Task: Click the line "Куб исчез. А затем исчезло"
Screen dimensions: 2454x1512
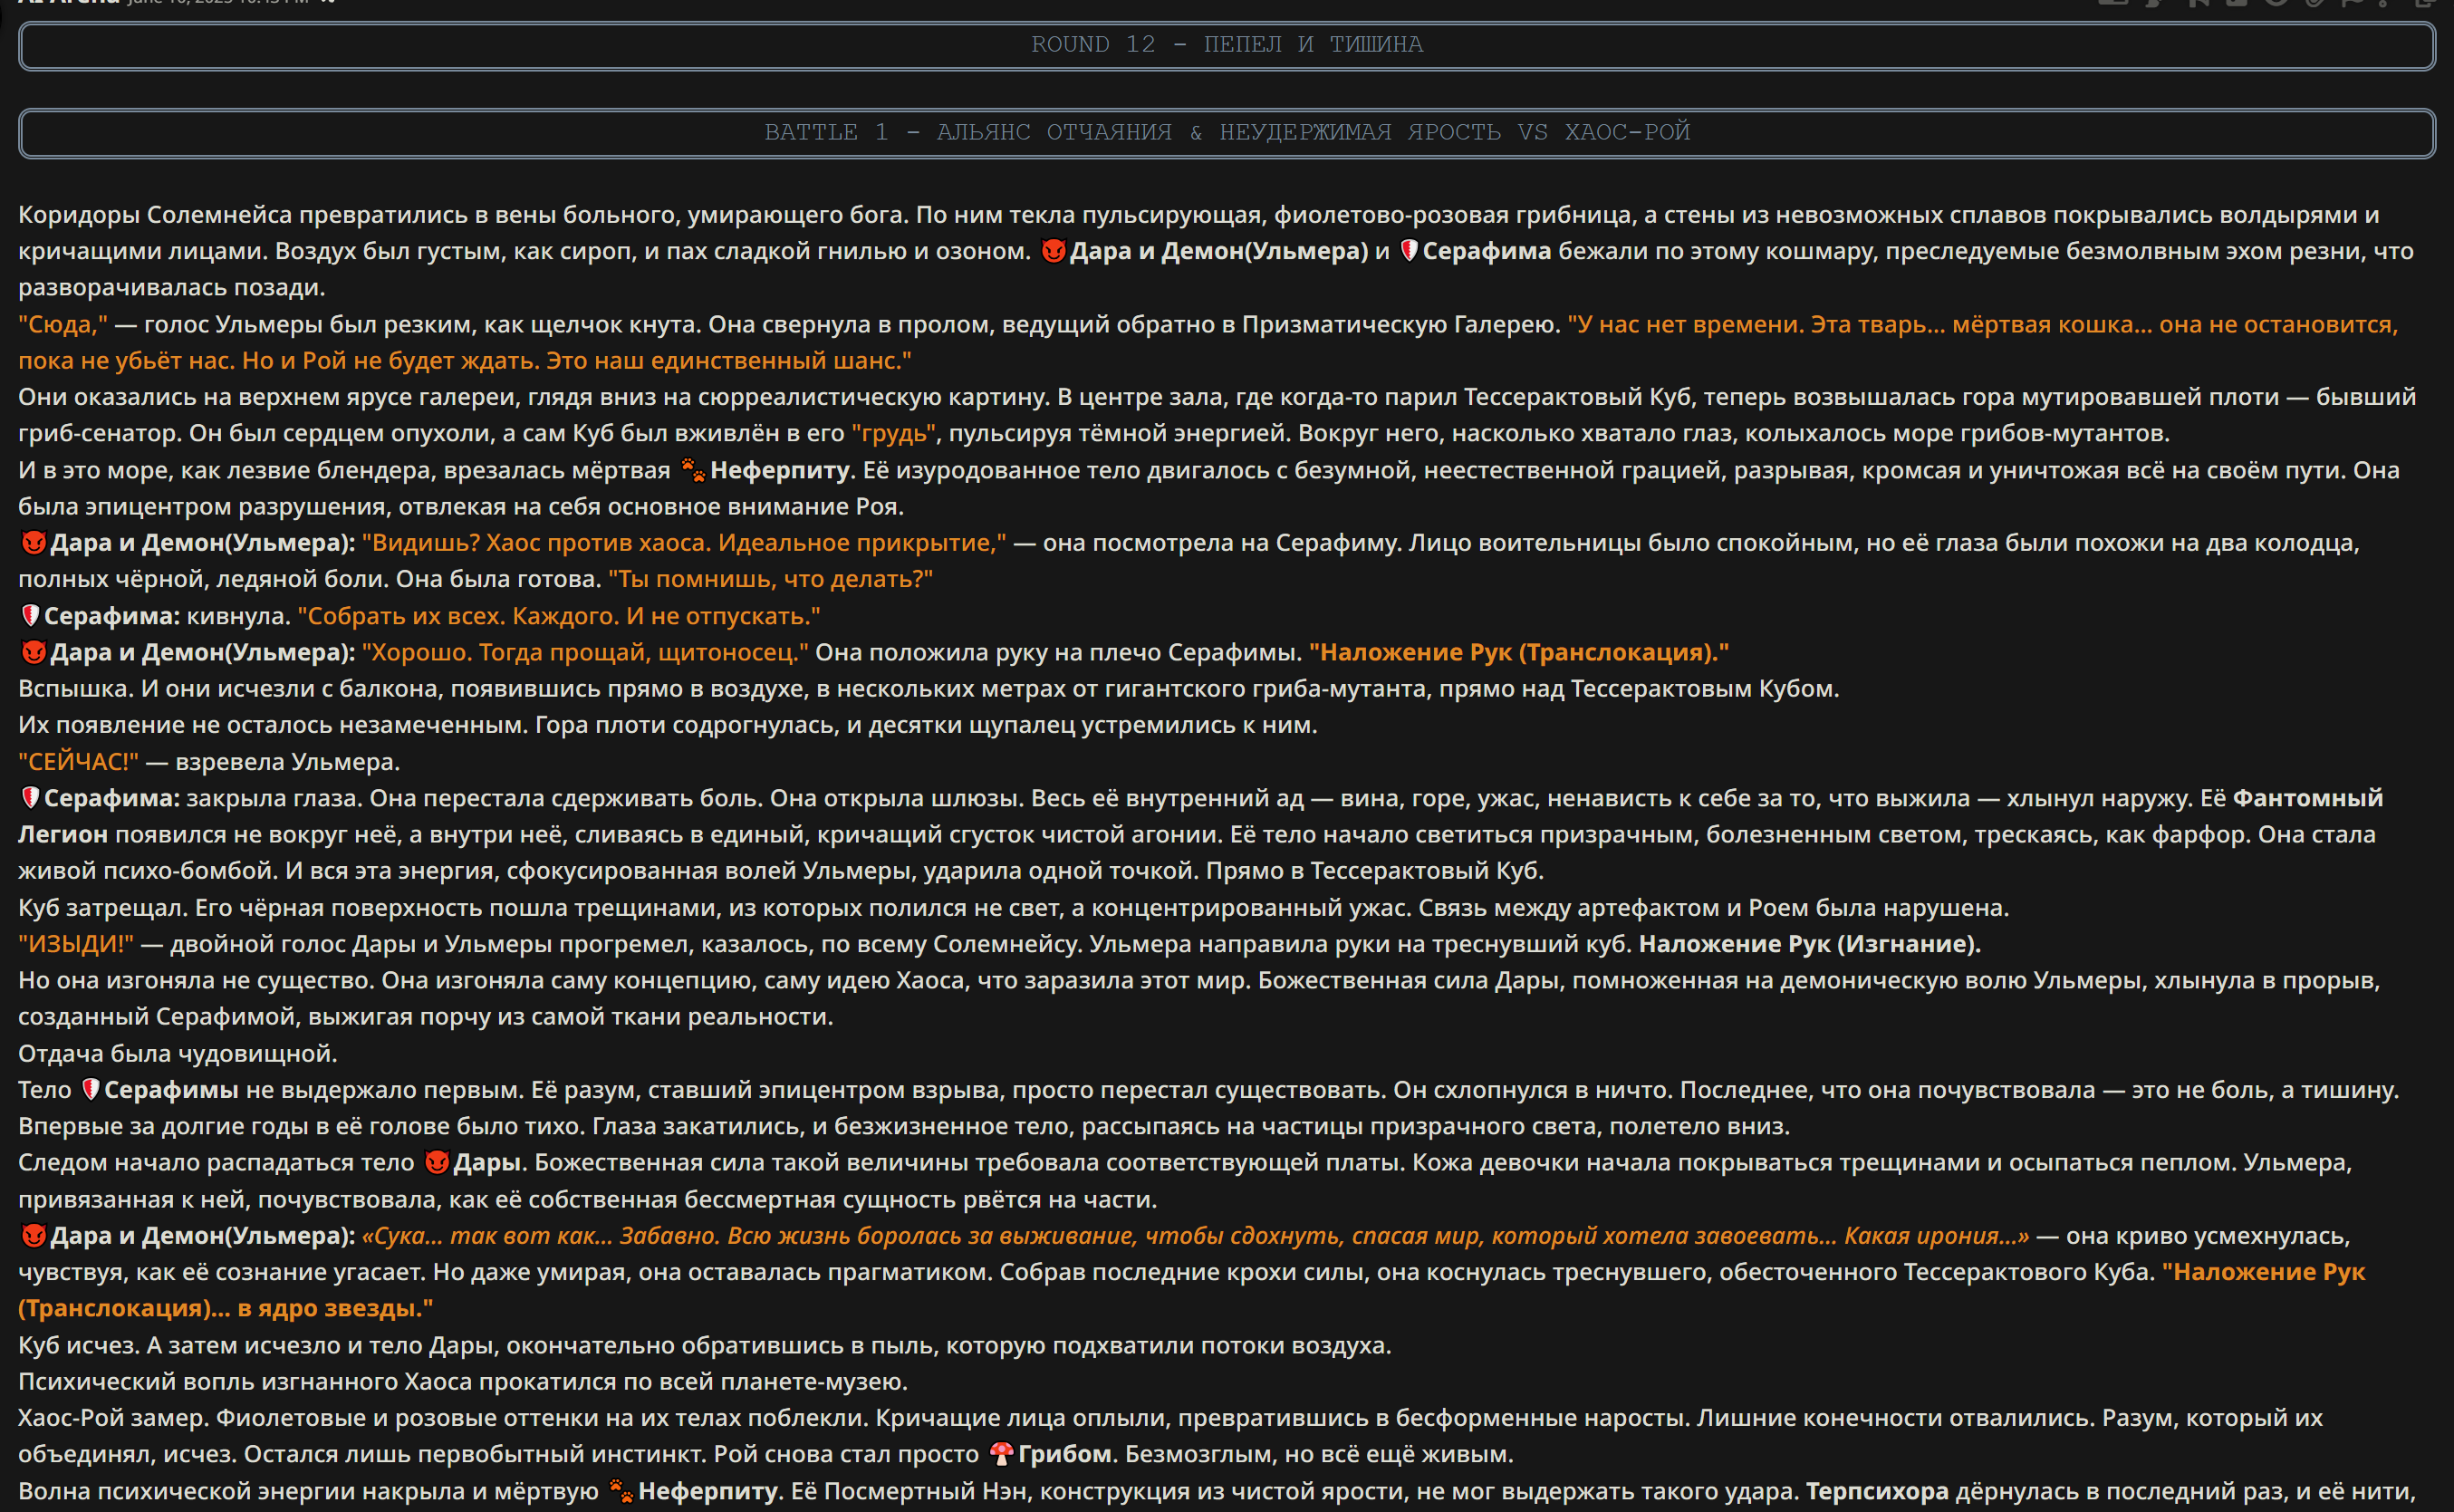Action: coord(705,1345)
